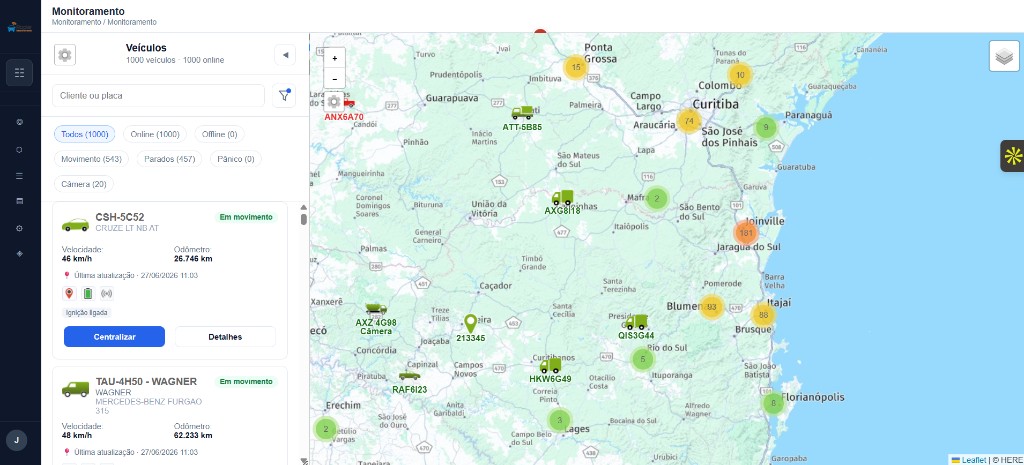Collapse the Veículos panel with the arrow
1024x465 pixels.
coord(285,55)
